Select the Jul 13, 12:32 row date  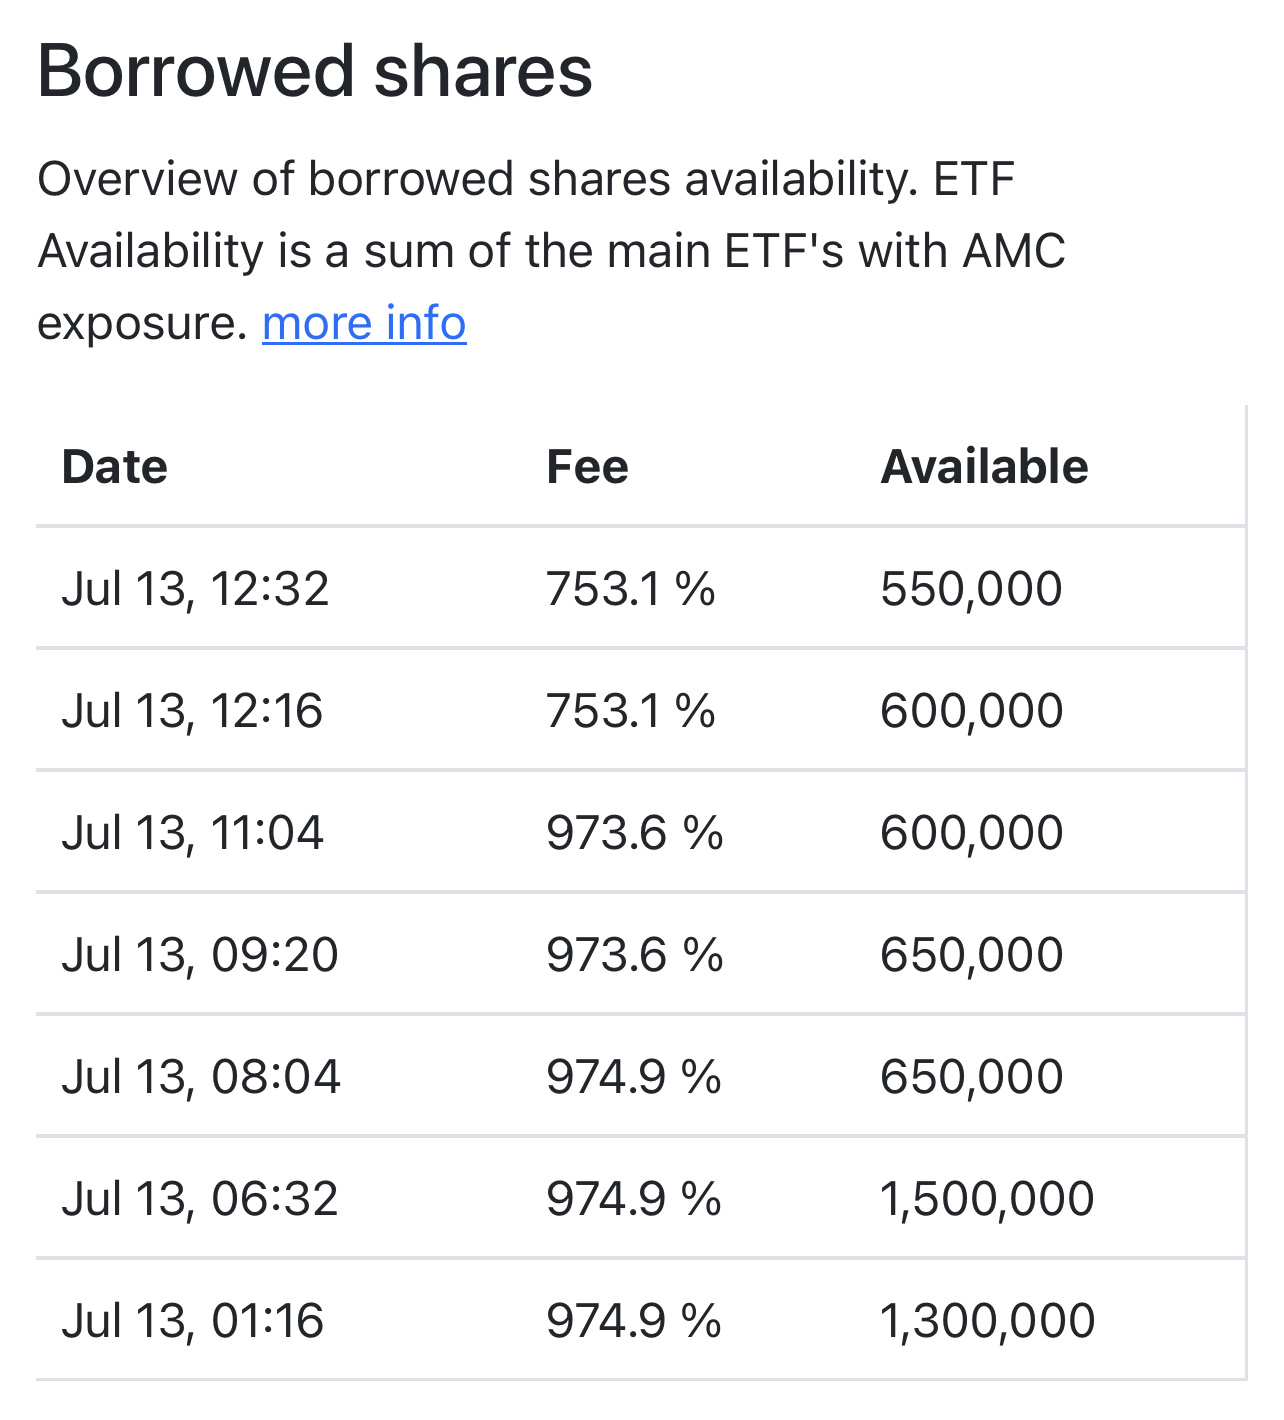(195, 588)
